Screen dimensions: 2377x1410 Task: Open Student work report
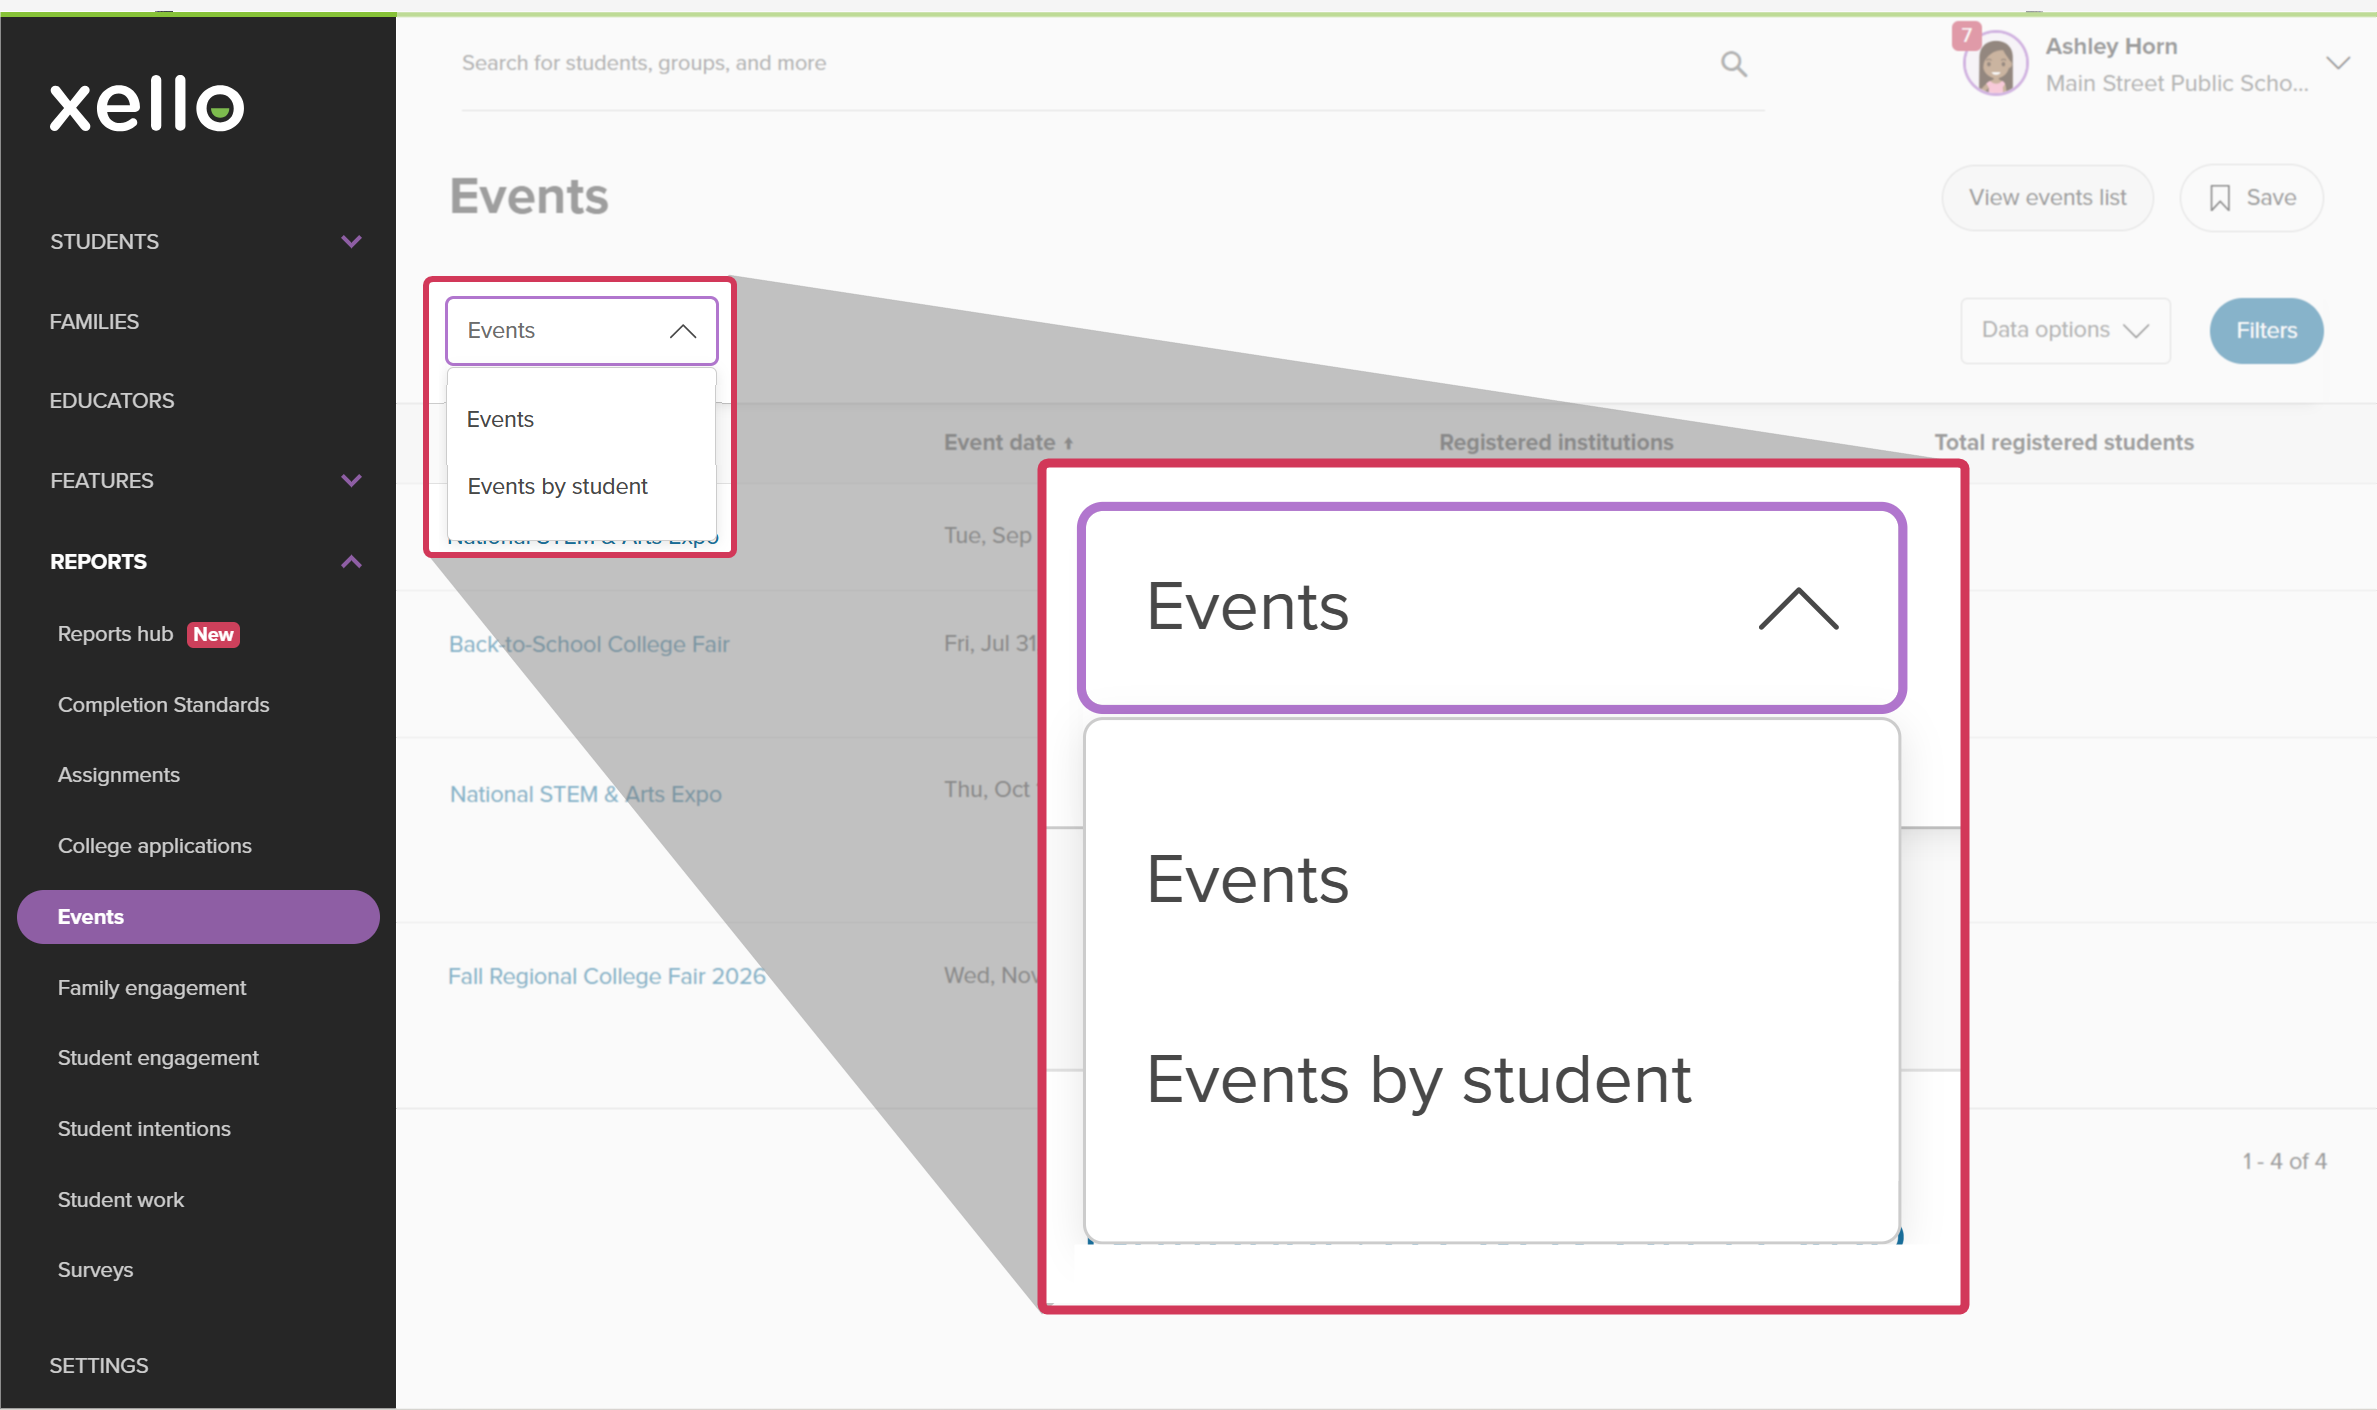(120, 1200)
